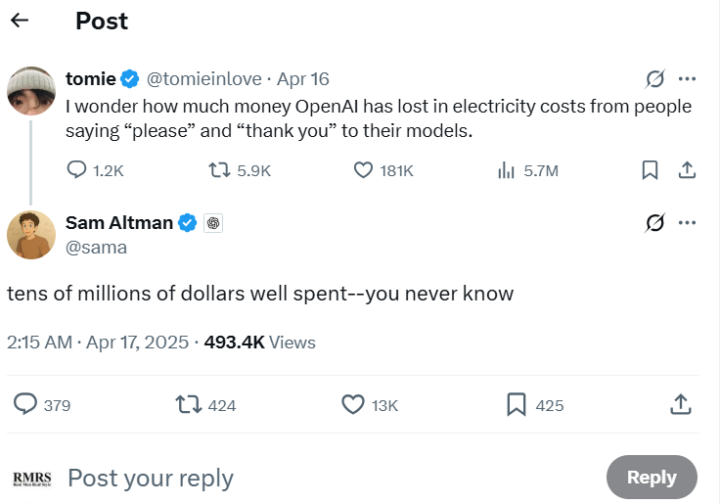Repost Sam Altman's post showing 424

click(186, 404)
